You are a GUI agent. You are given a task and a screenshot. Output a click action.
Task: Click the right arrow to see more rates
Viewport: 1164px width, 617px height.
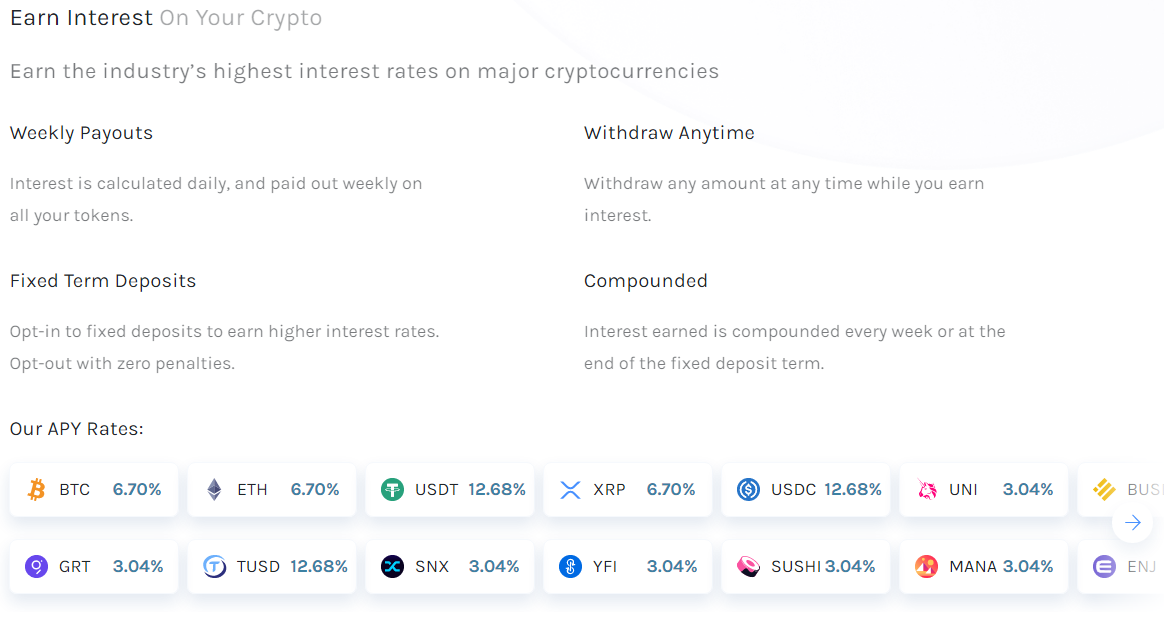1132,522
